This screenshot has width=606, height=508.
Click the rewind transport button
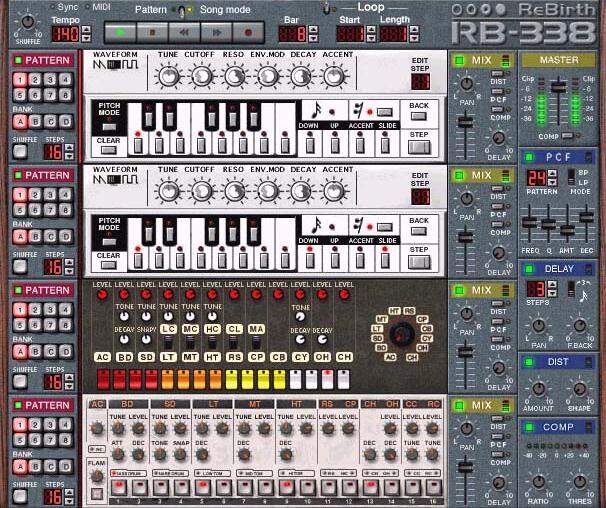184,32
